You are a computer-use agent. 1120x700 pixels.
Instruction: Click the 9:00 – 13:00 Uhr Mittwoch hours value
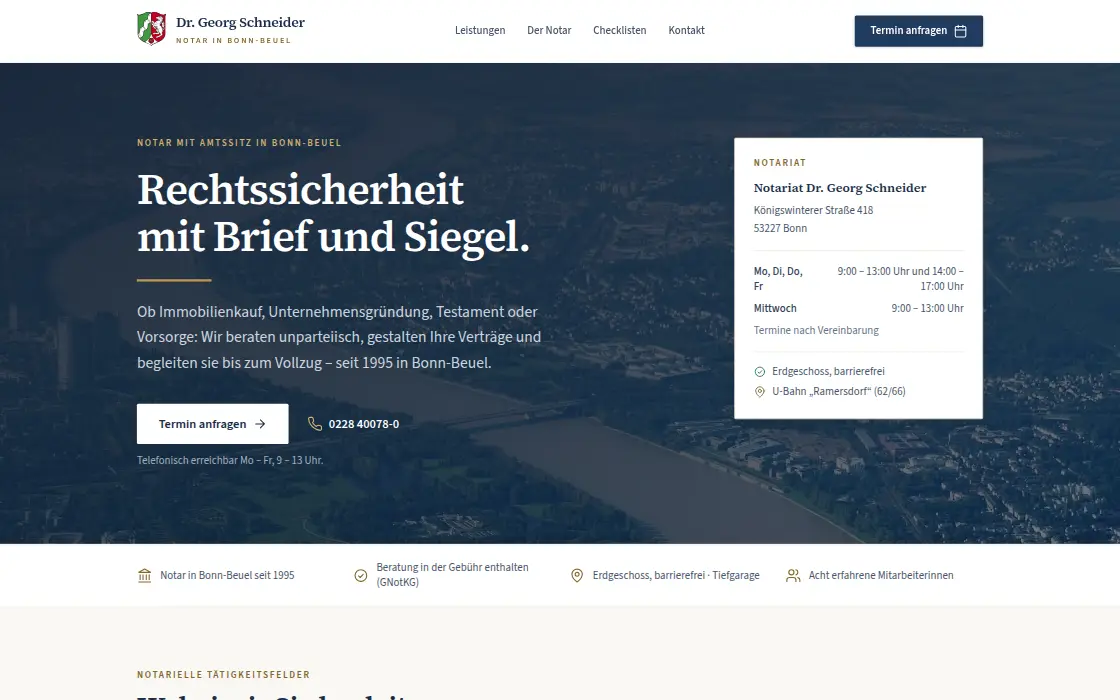pyautogui.click(x=927, y=308)
